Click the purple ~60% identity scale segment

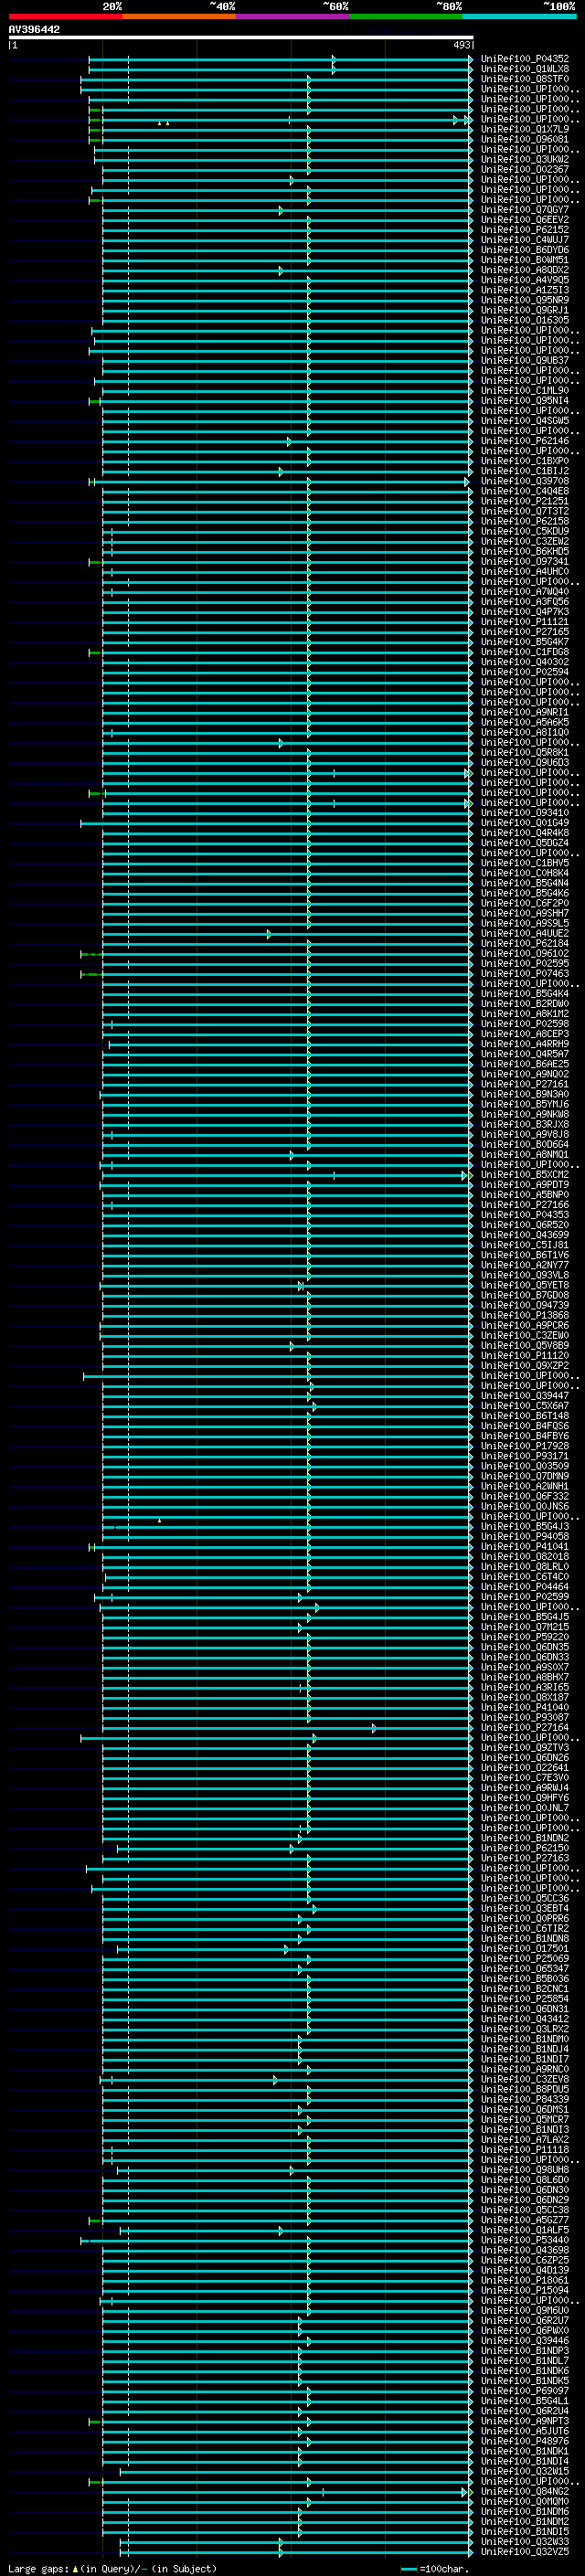click(293, 17)
